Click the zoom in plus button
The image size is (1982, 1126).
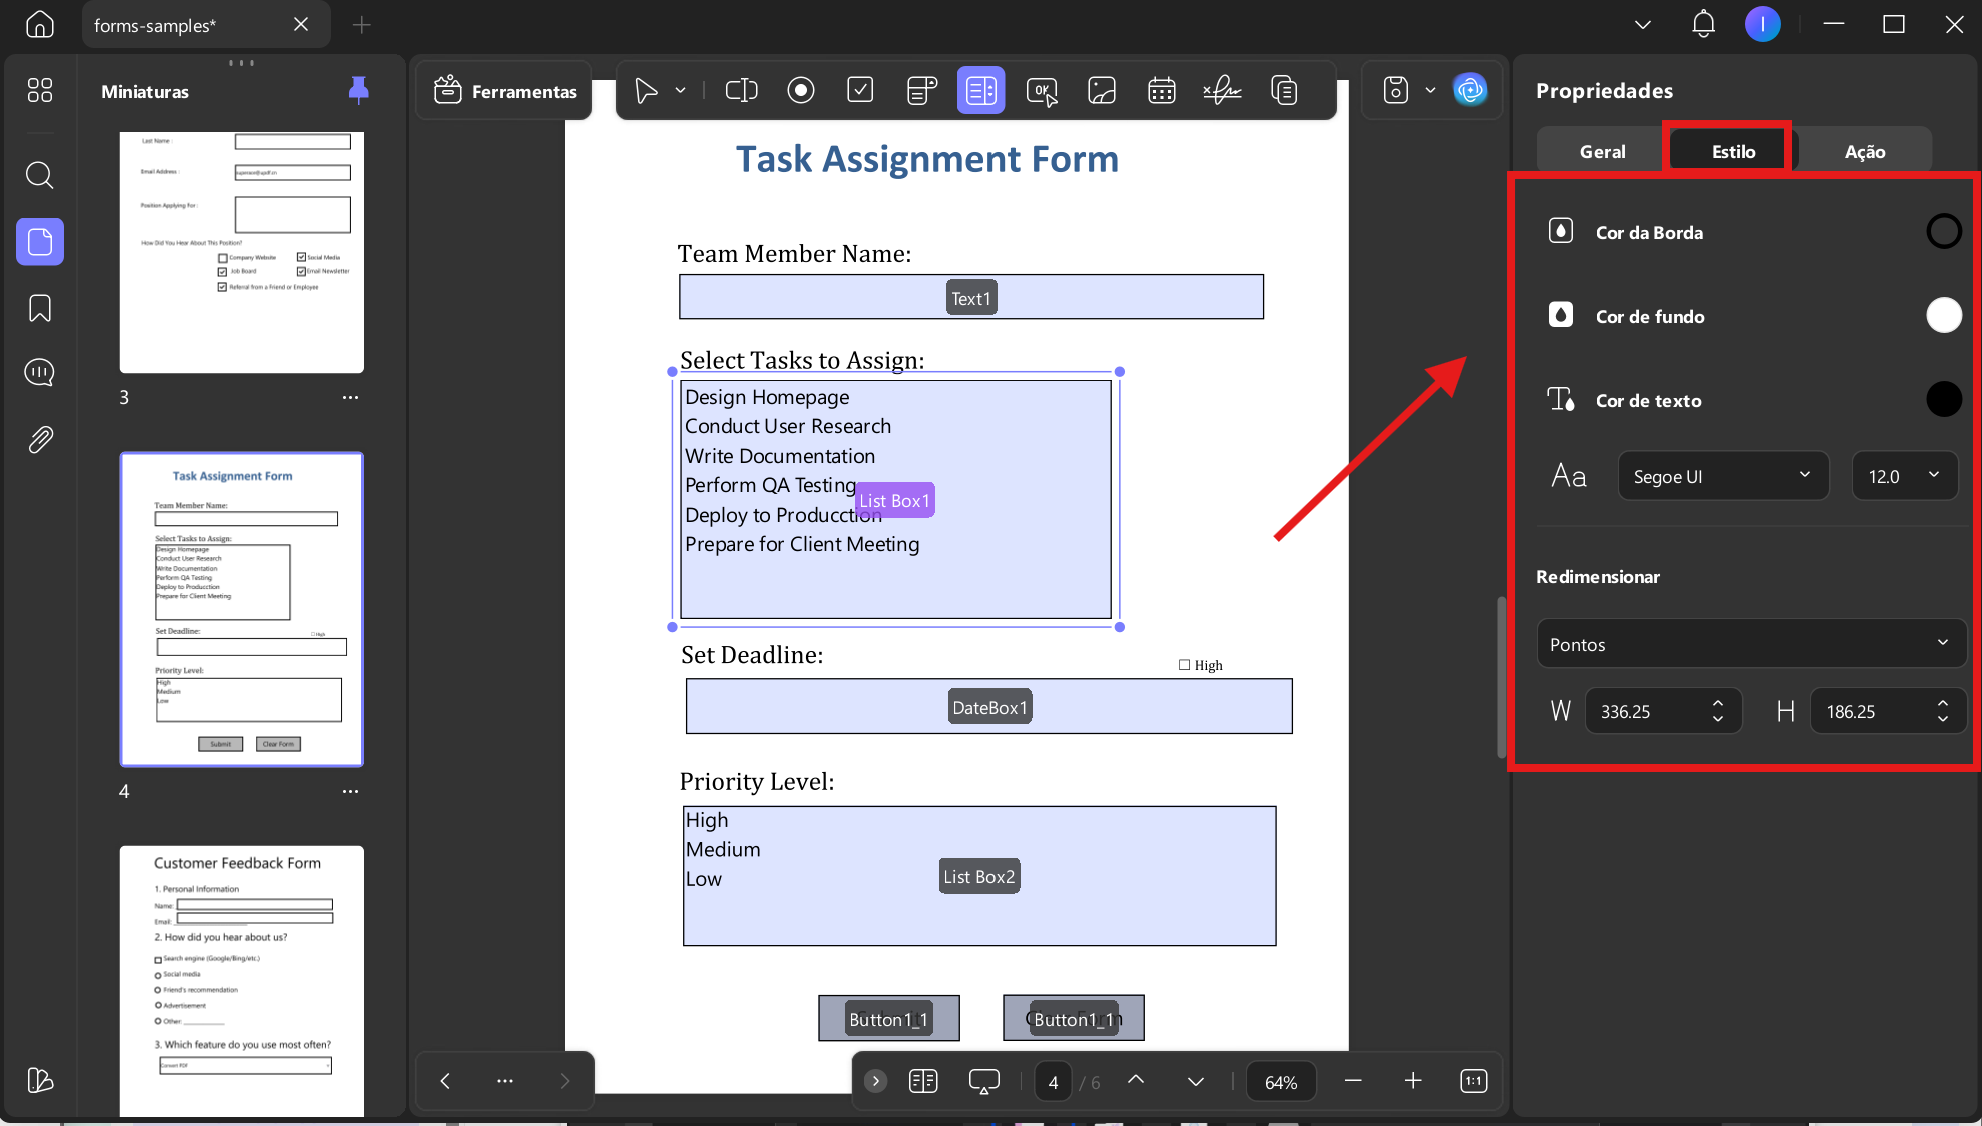tap(1412, 1081)
